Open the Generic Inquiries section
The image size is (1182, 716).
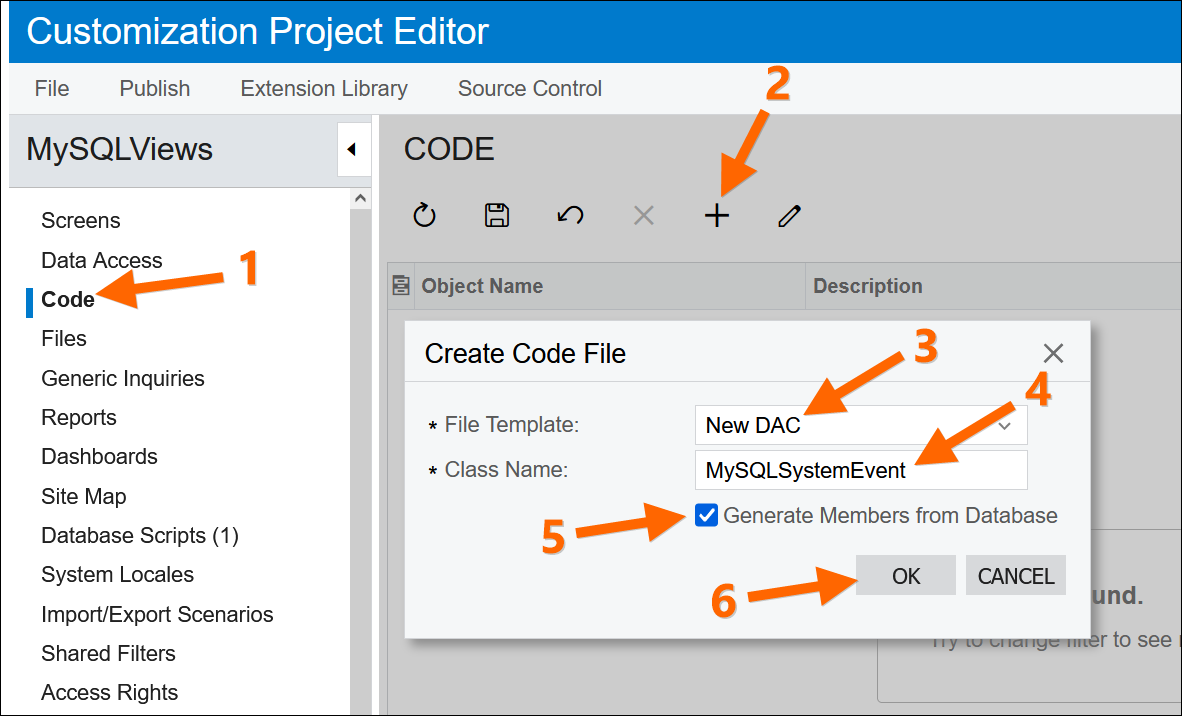click(x=122, y=378)
